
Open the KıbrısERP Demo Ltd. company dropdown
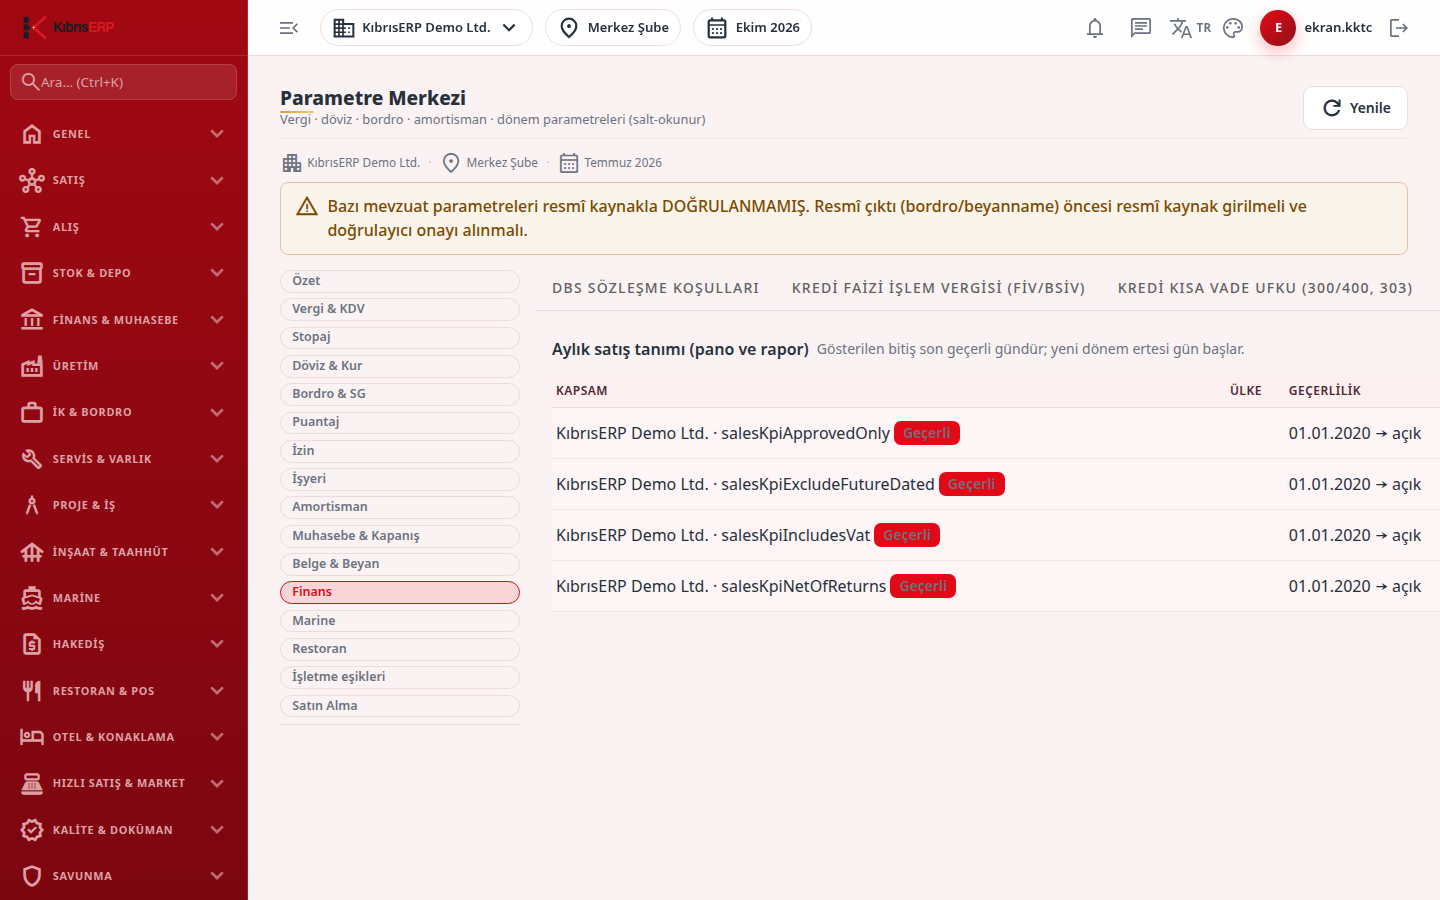coord(426,28)
